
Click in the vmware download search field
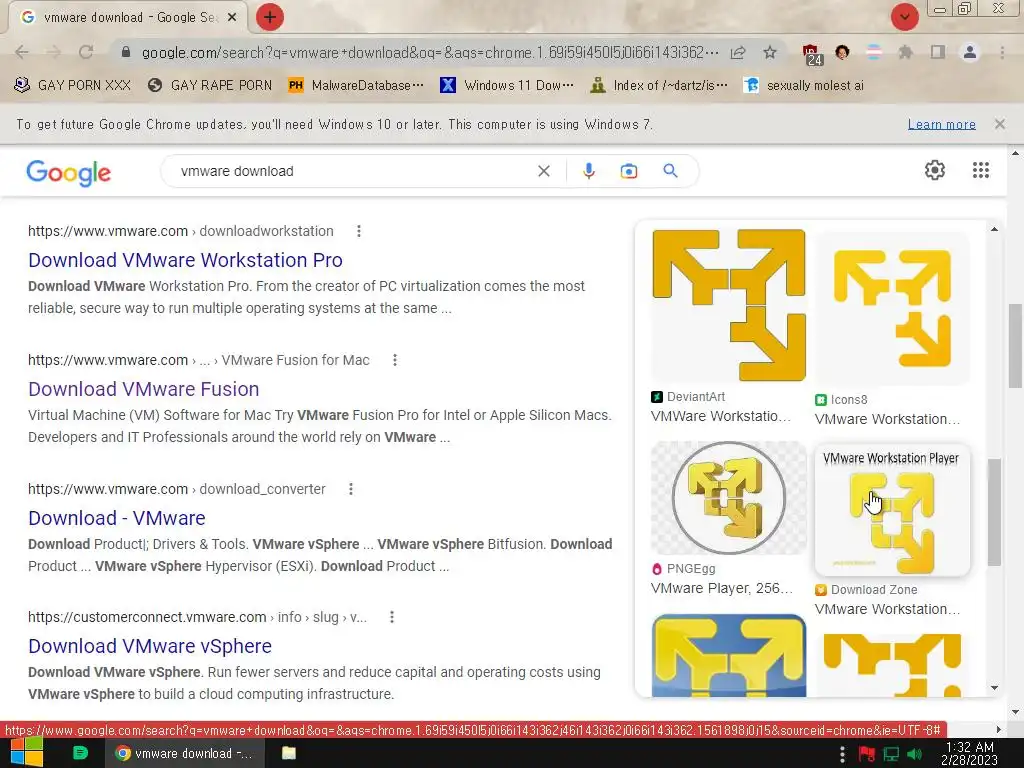coord(353,171)
